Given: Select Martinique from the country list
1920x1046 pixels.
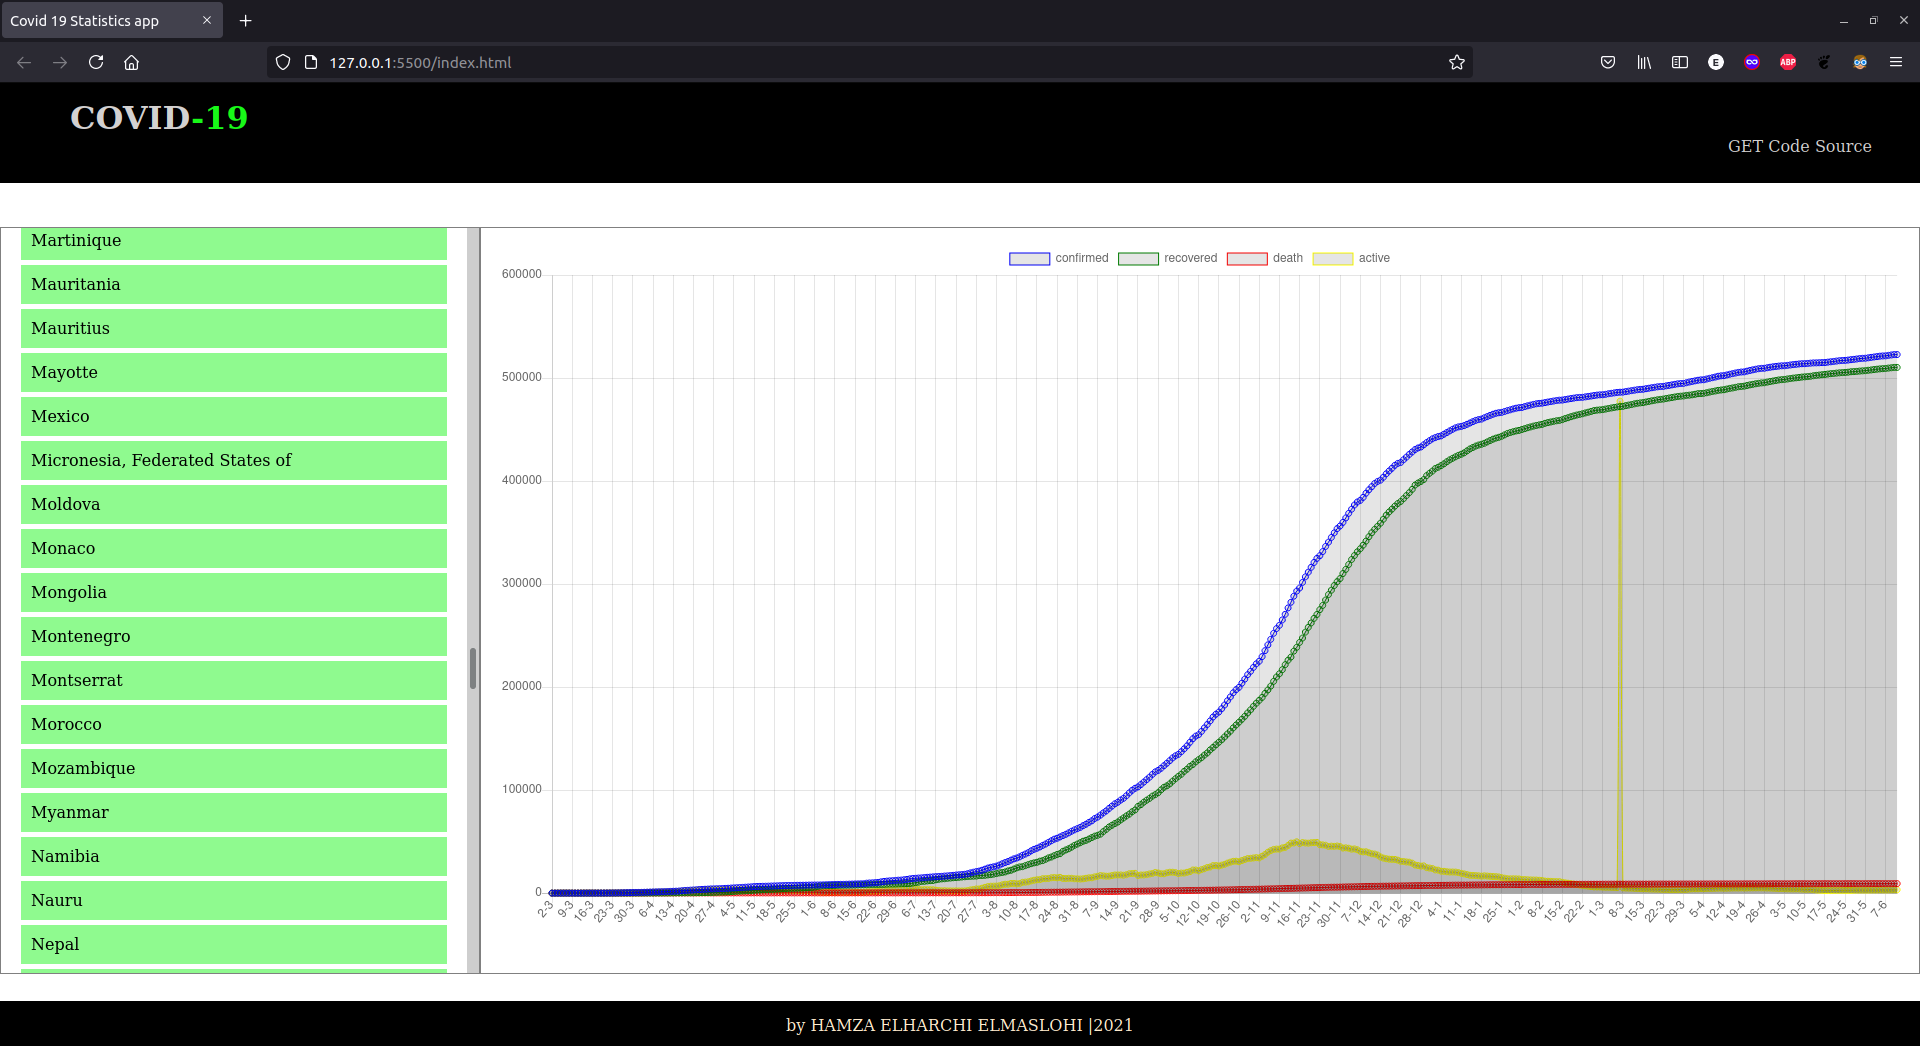Looking at the screenshot, I should click(234, 243).
